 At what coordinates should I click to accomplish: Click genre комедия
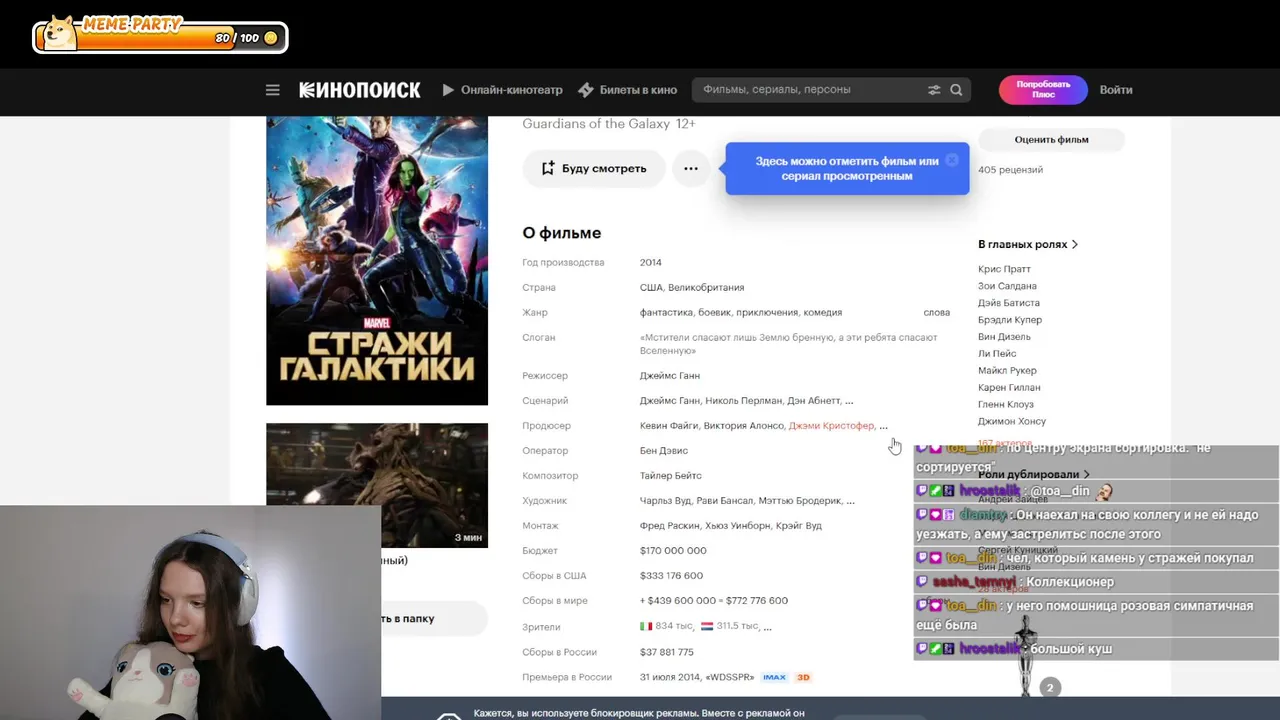[823, 313]
